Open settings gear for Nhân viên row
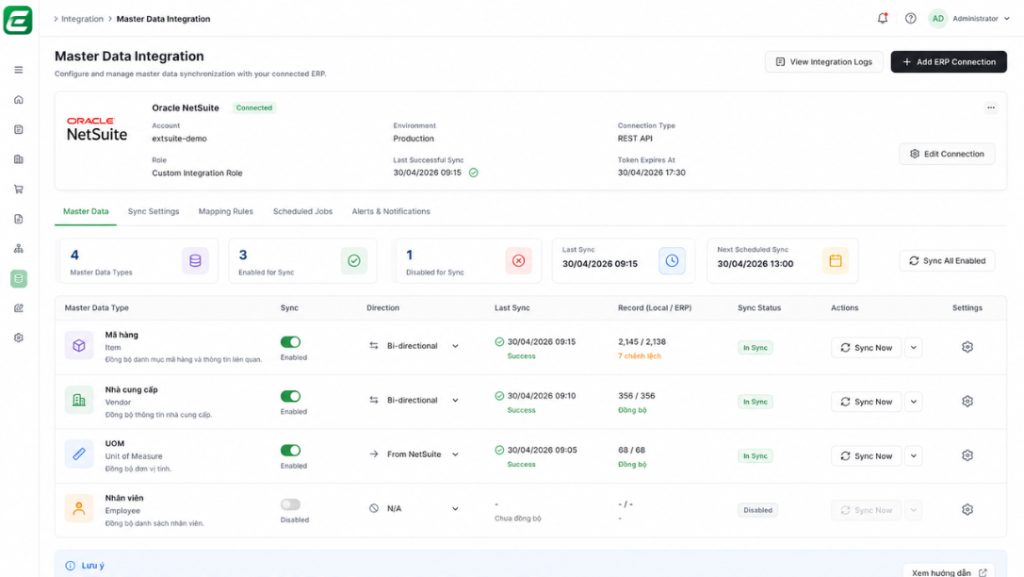Viewport: 1024px width, 577px height. pos(967,510)
